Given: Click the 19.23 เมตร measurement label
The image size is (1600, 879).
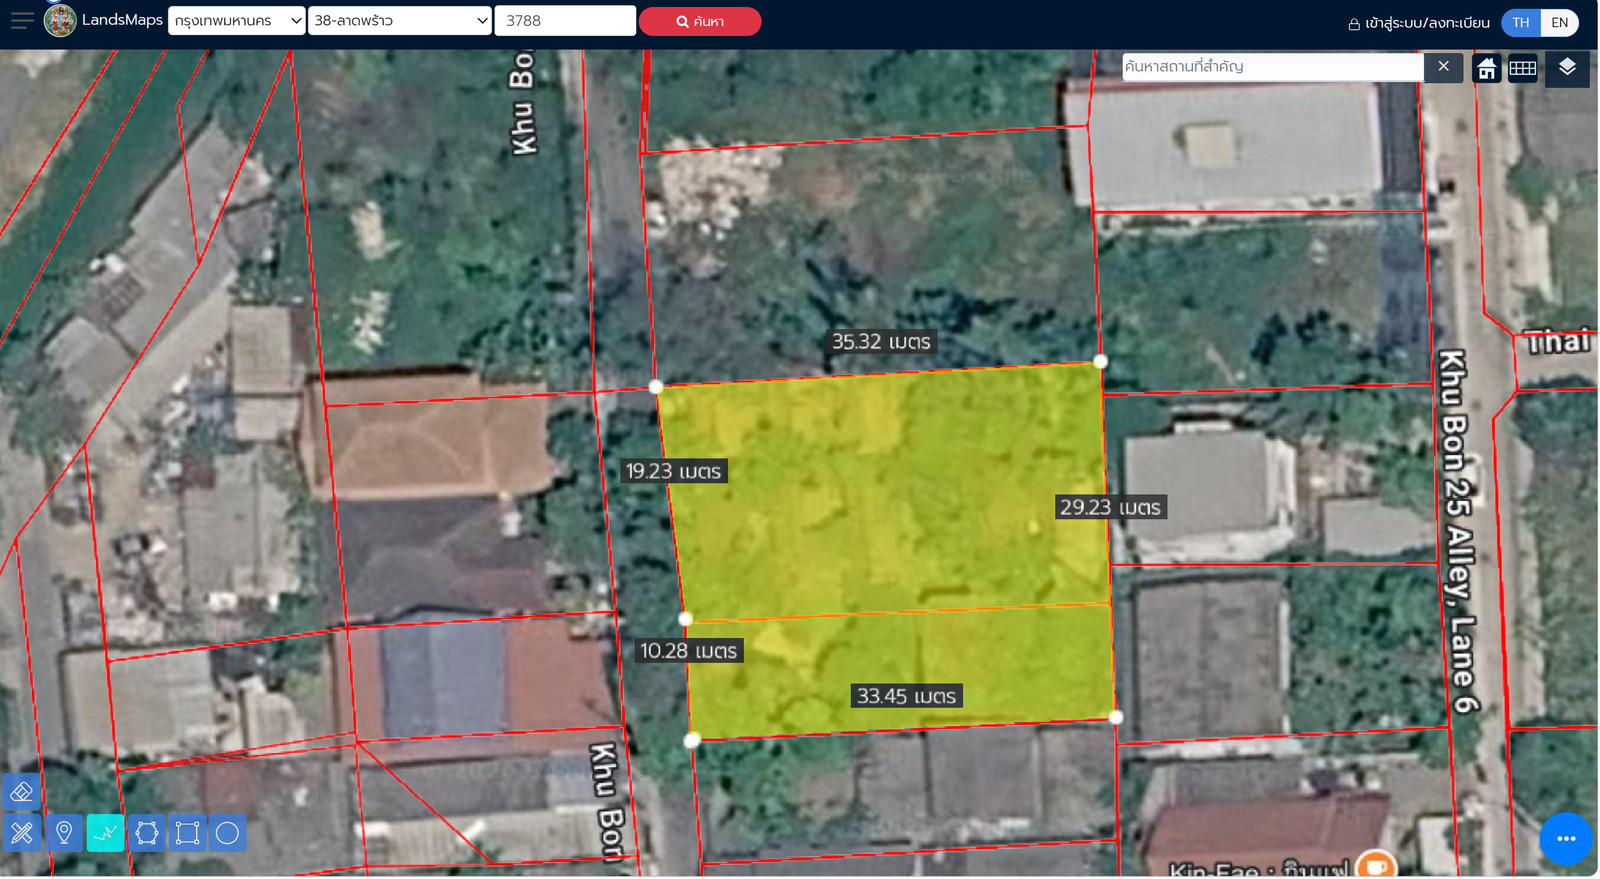Looking at the screenshot, I should [x=673, y=471].
